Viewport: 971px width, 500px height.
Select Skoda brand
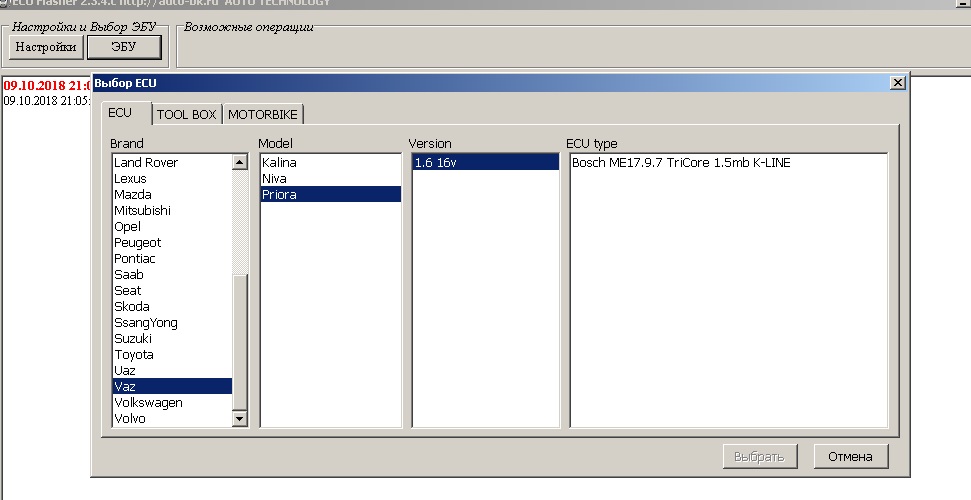pos(172,307)
